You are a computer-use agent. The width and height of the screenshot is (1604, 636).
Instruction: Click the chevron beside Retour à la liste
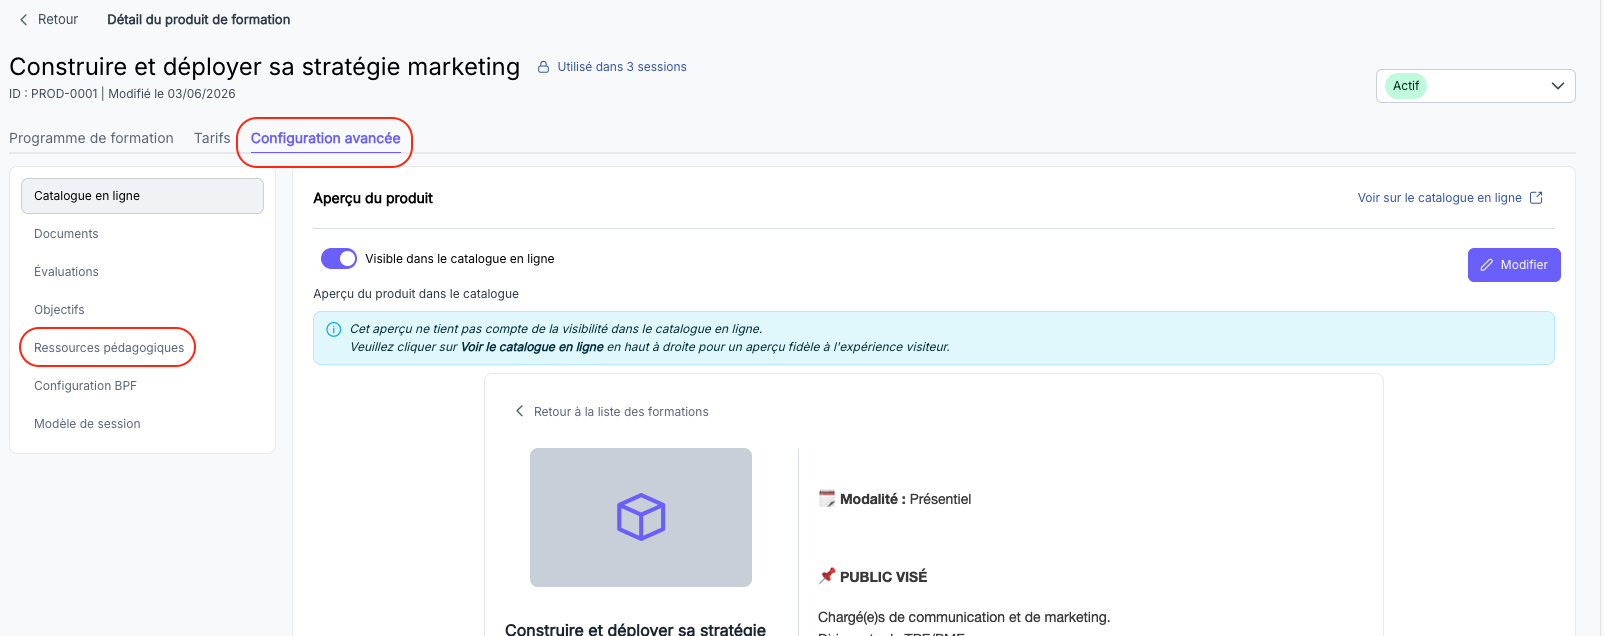click(x=519, y=411)
